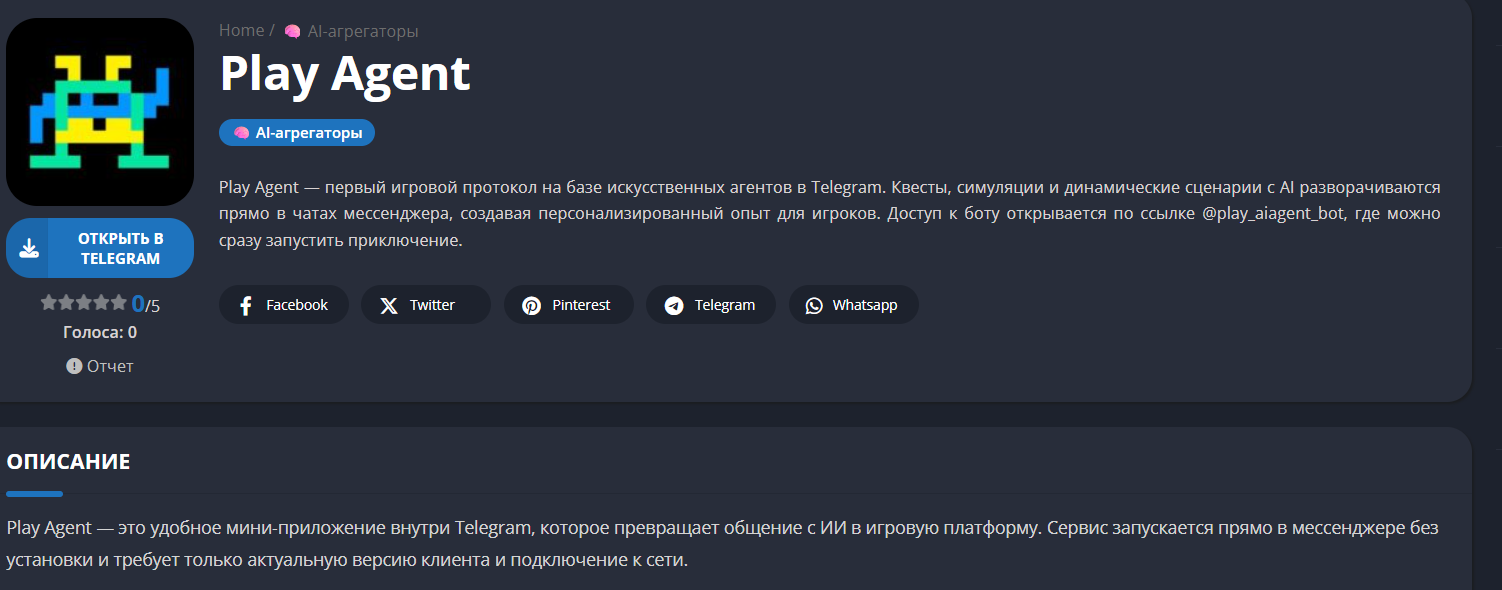1502x590 pixels.
Task: Rate the app with the third star
Action: pos(84,302)
